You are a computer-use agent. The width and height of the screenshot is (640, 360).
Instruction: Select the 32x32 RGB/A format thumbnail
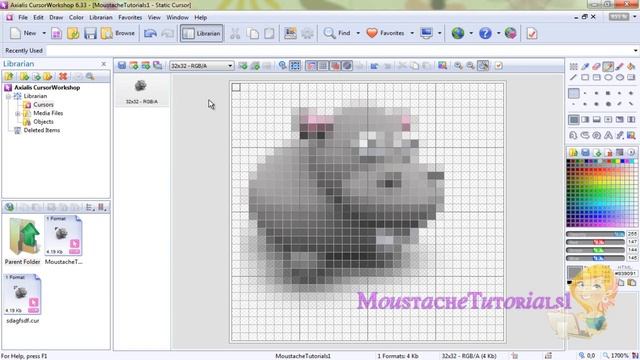pos(141,91)
